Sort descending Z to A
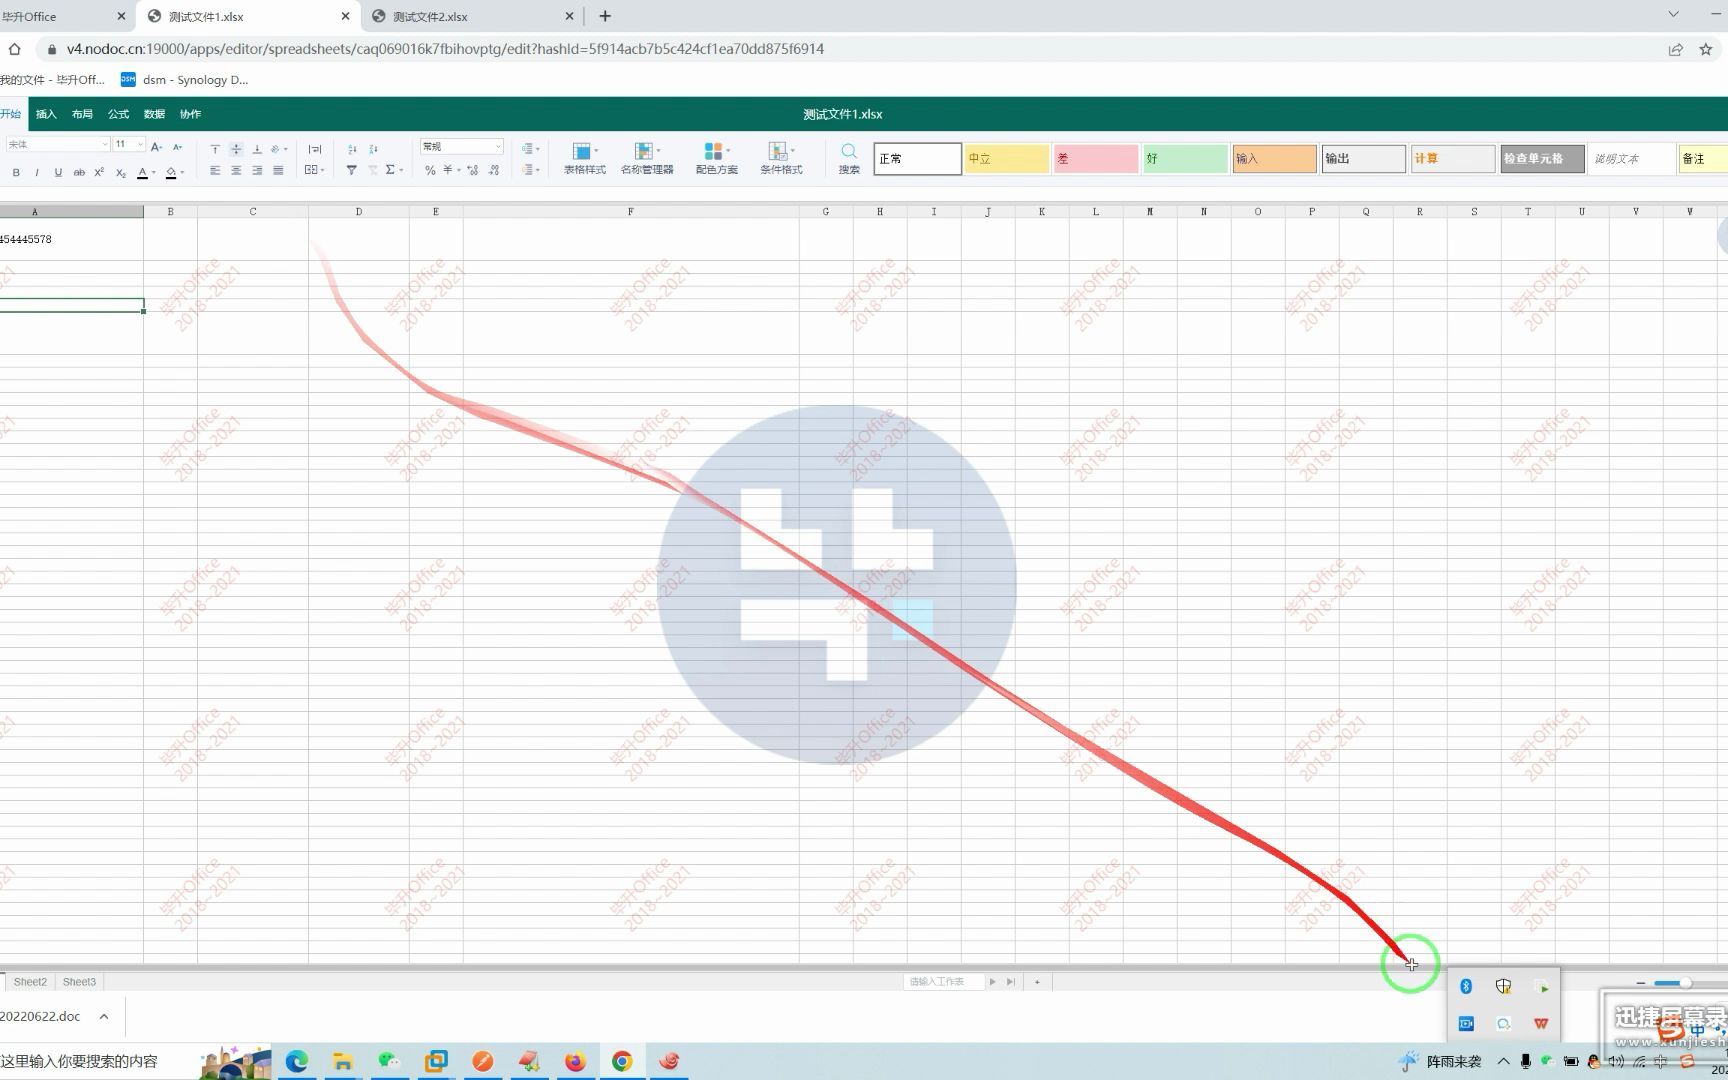This screenshot has height=1080, width=1728. (373, 149)
